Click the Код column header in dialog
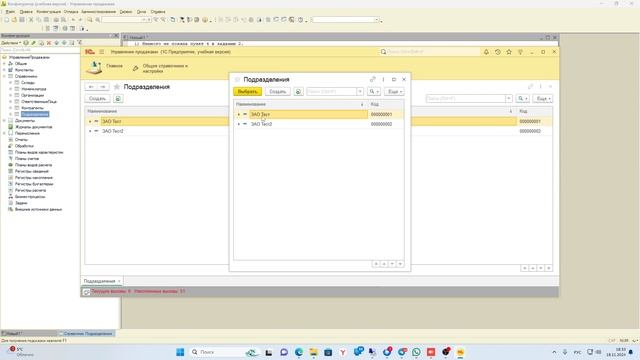 pyautogui.click(x=386, y=104)
